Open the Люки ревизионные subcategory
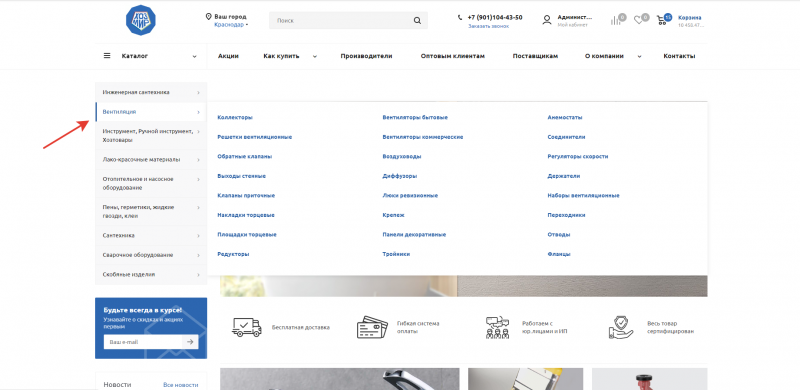This screenshot has height=390, width=800. pyautogui.click(x=410, y=196)
